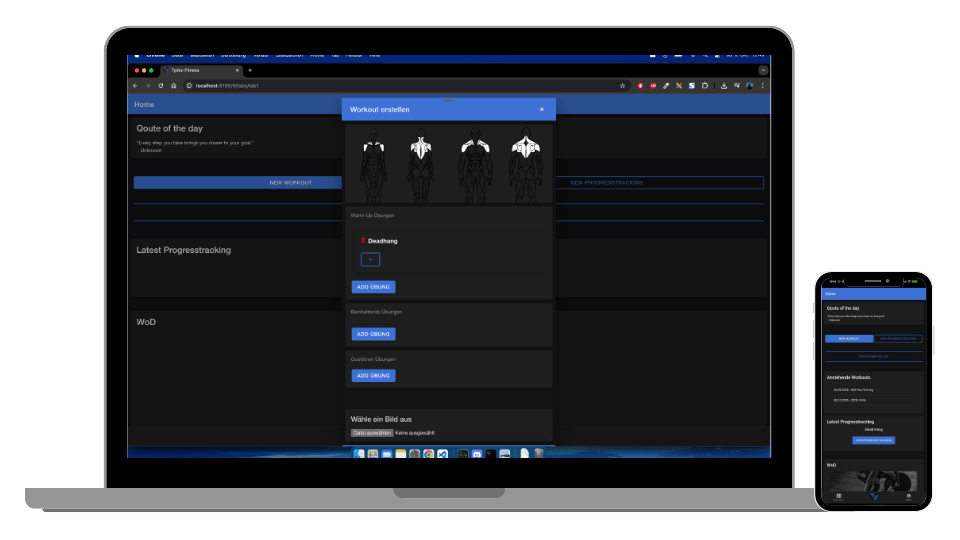
Task: Click the plus button below Deadhang
Action: pos(370,260)
